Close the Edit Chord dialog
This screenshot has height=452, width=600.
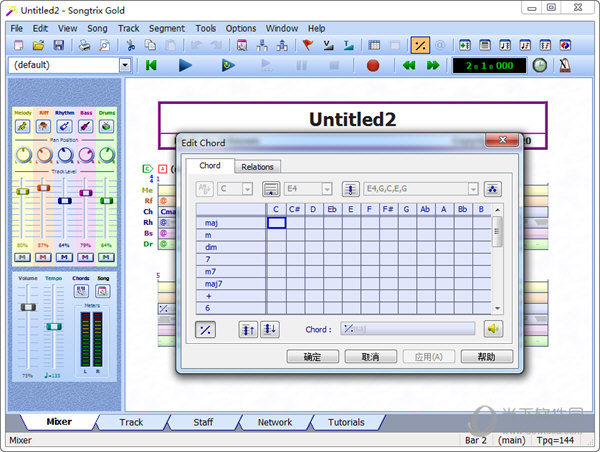click(502, 140)
